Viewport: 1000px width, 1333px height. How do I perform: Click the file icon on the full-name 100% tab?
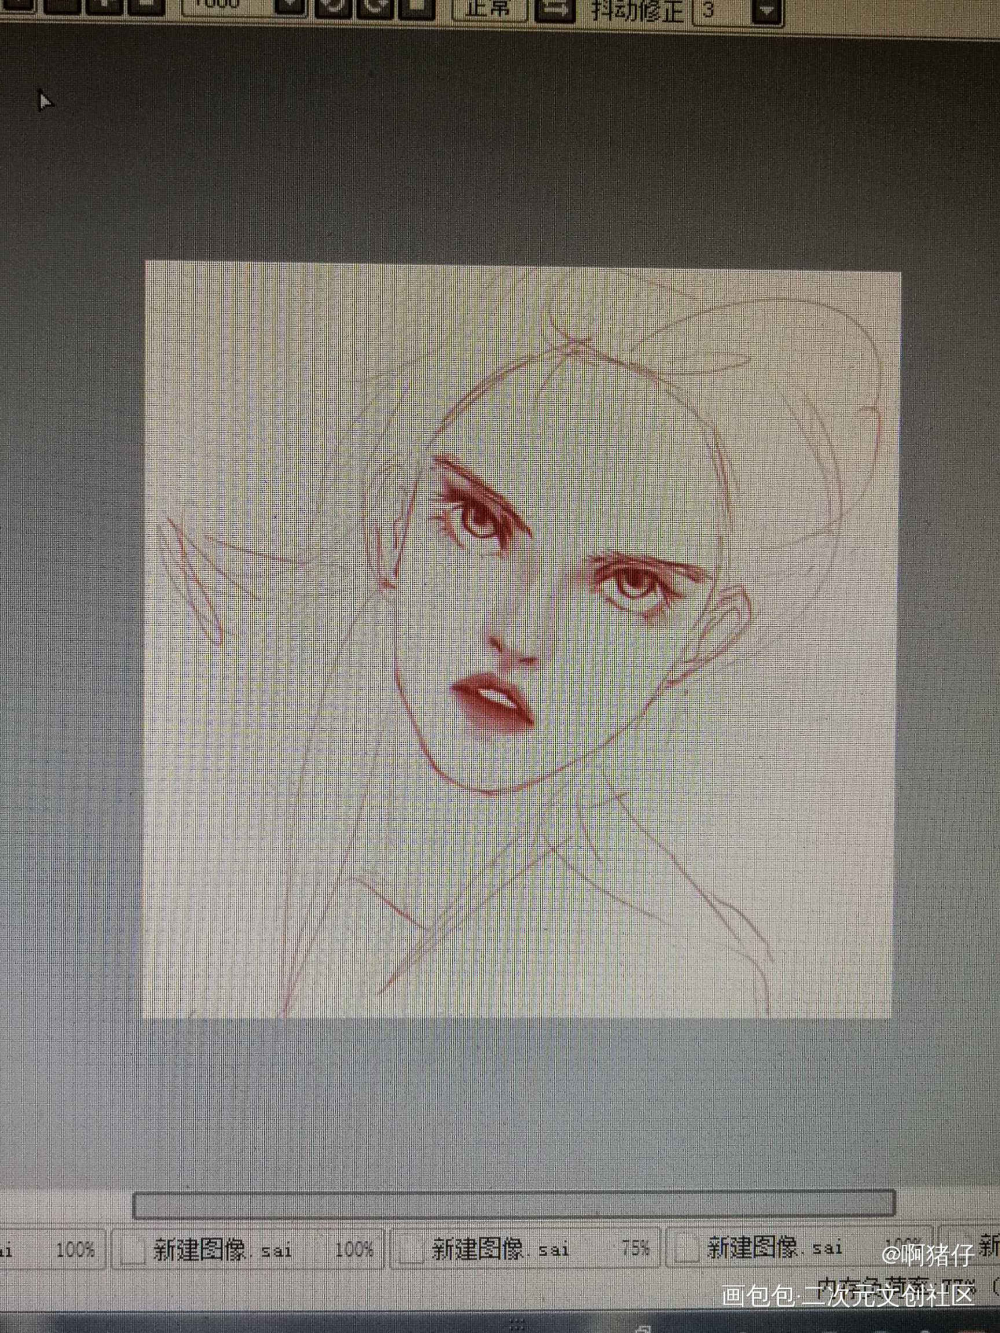133,1250
